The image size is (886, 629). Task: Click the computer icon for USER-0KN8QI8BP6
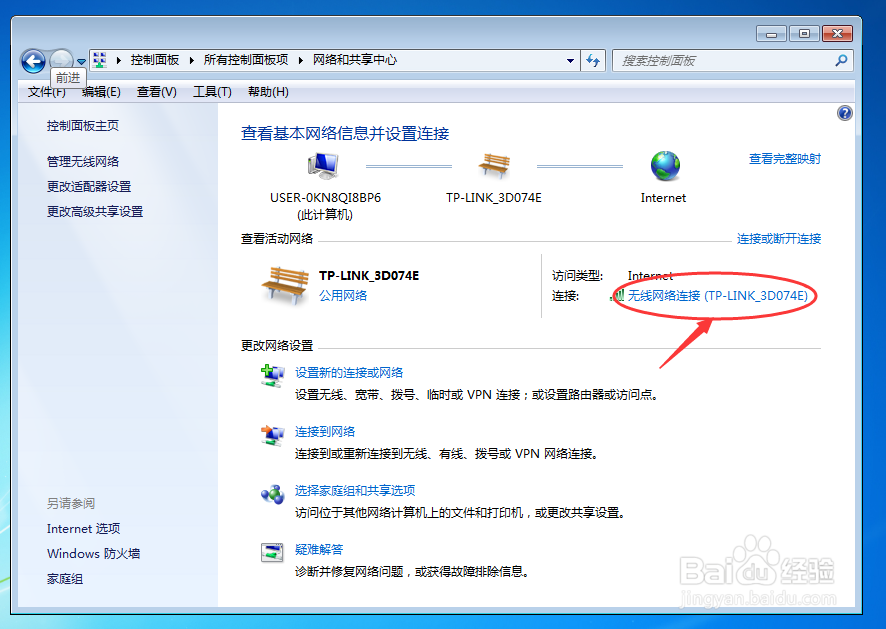coord(323,166)
